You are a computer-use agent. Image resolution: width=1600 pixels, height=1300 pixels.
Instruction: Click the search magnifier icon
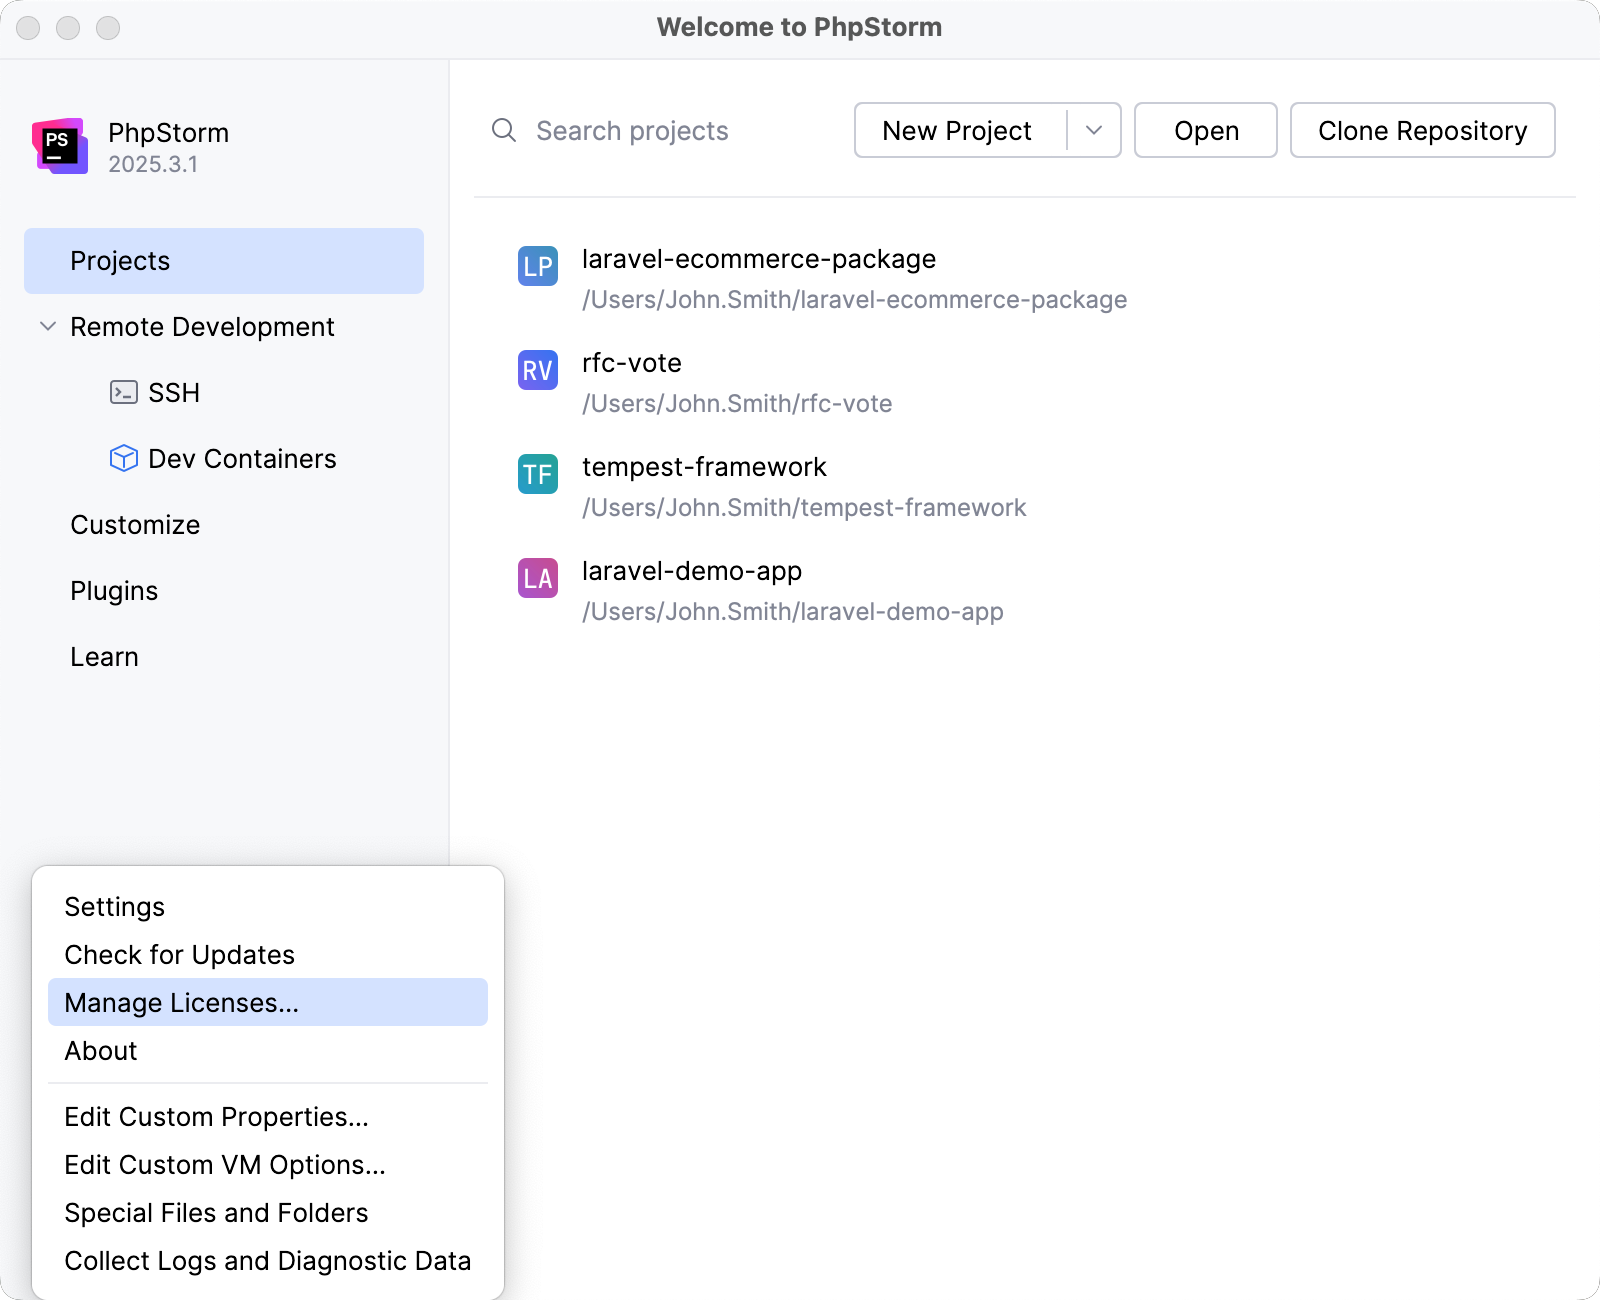503,130
